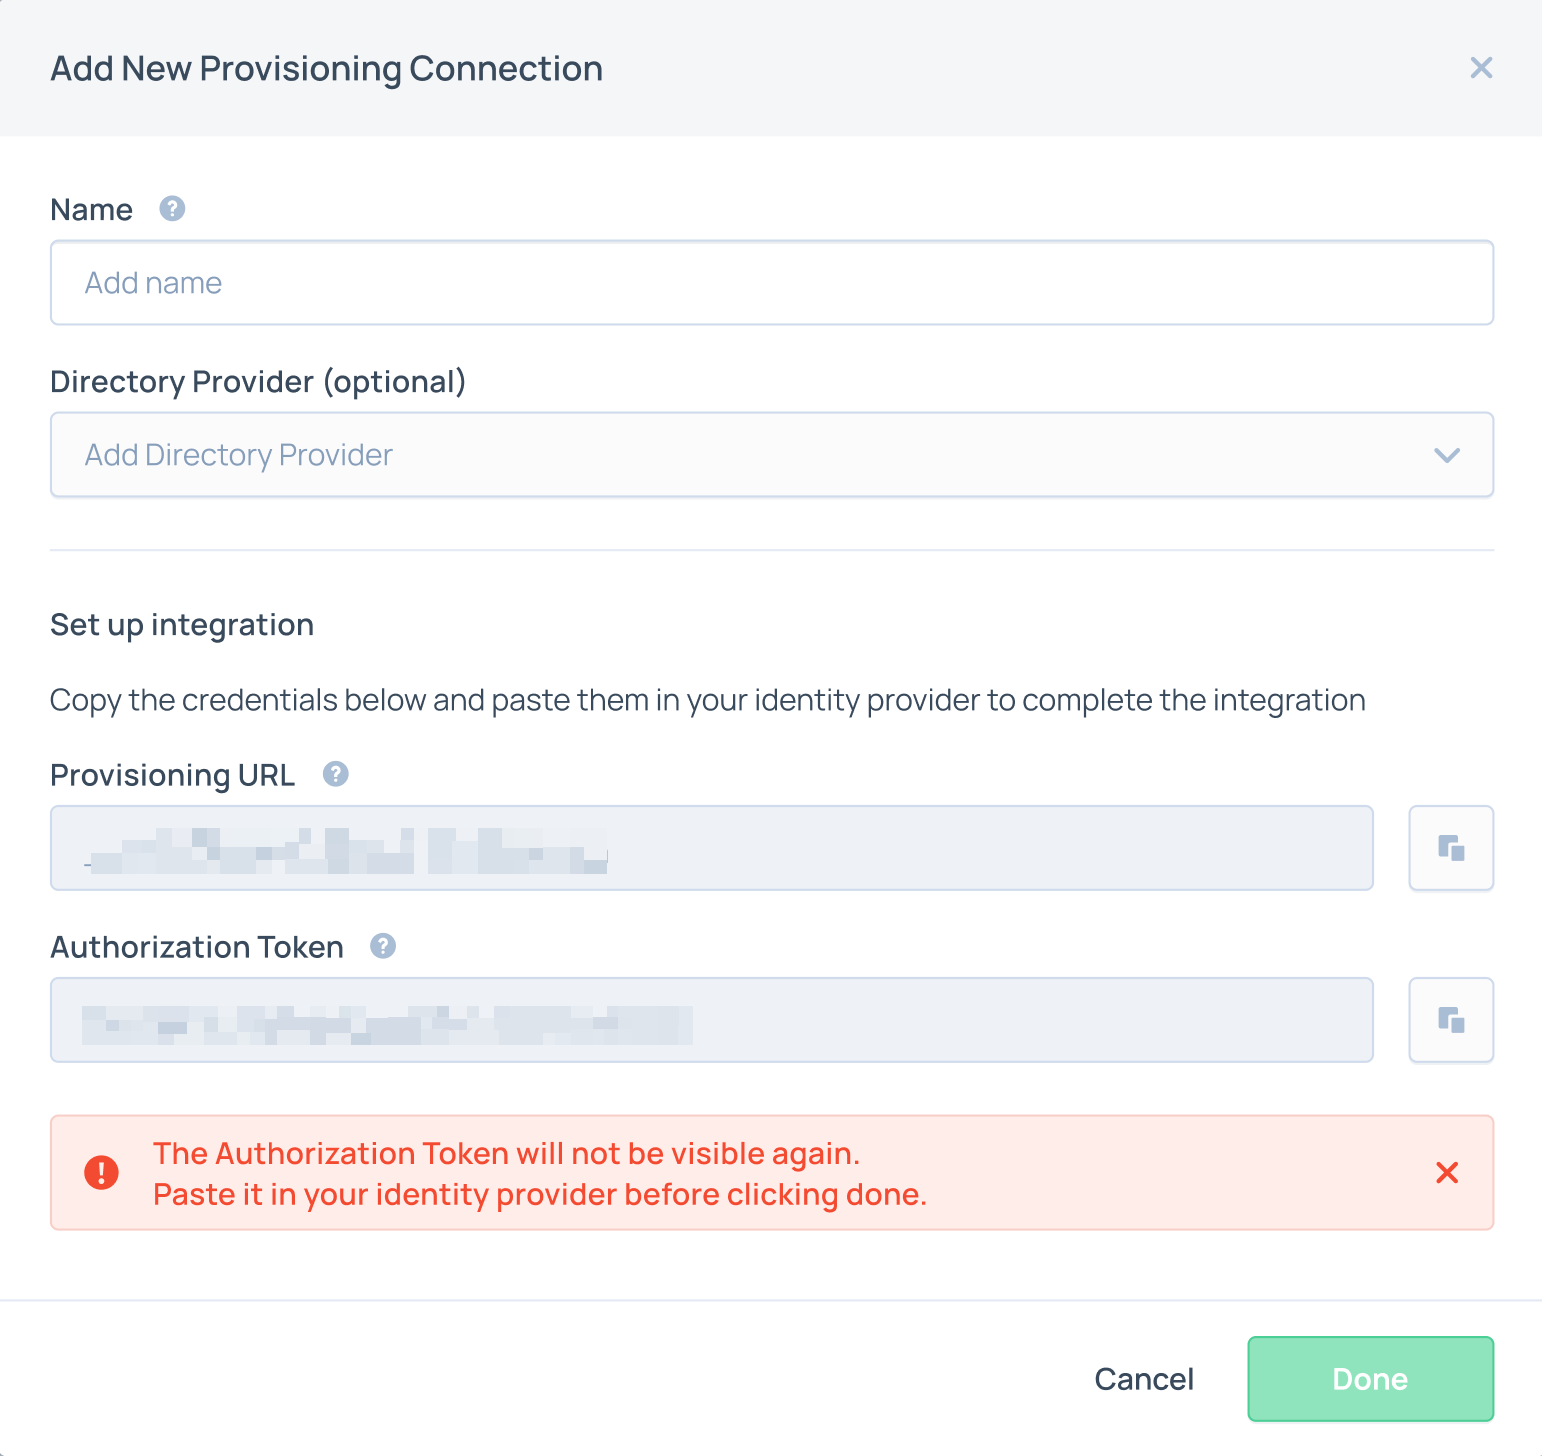Click the Name field help icon
1542x1456 pixels.
tap(172, 208)
